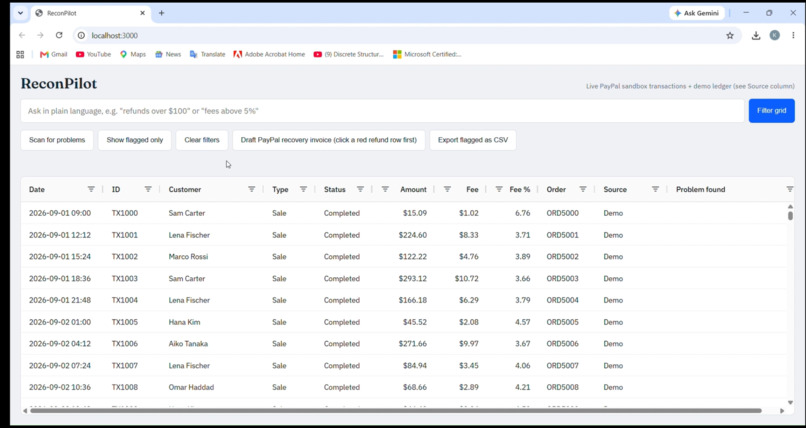Open Chrome's three-dot menu
This screenshot has height=428, width=806.
coord(793,35)
